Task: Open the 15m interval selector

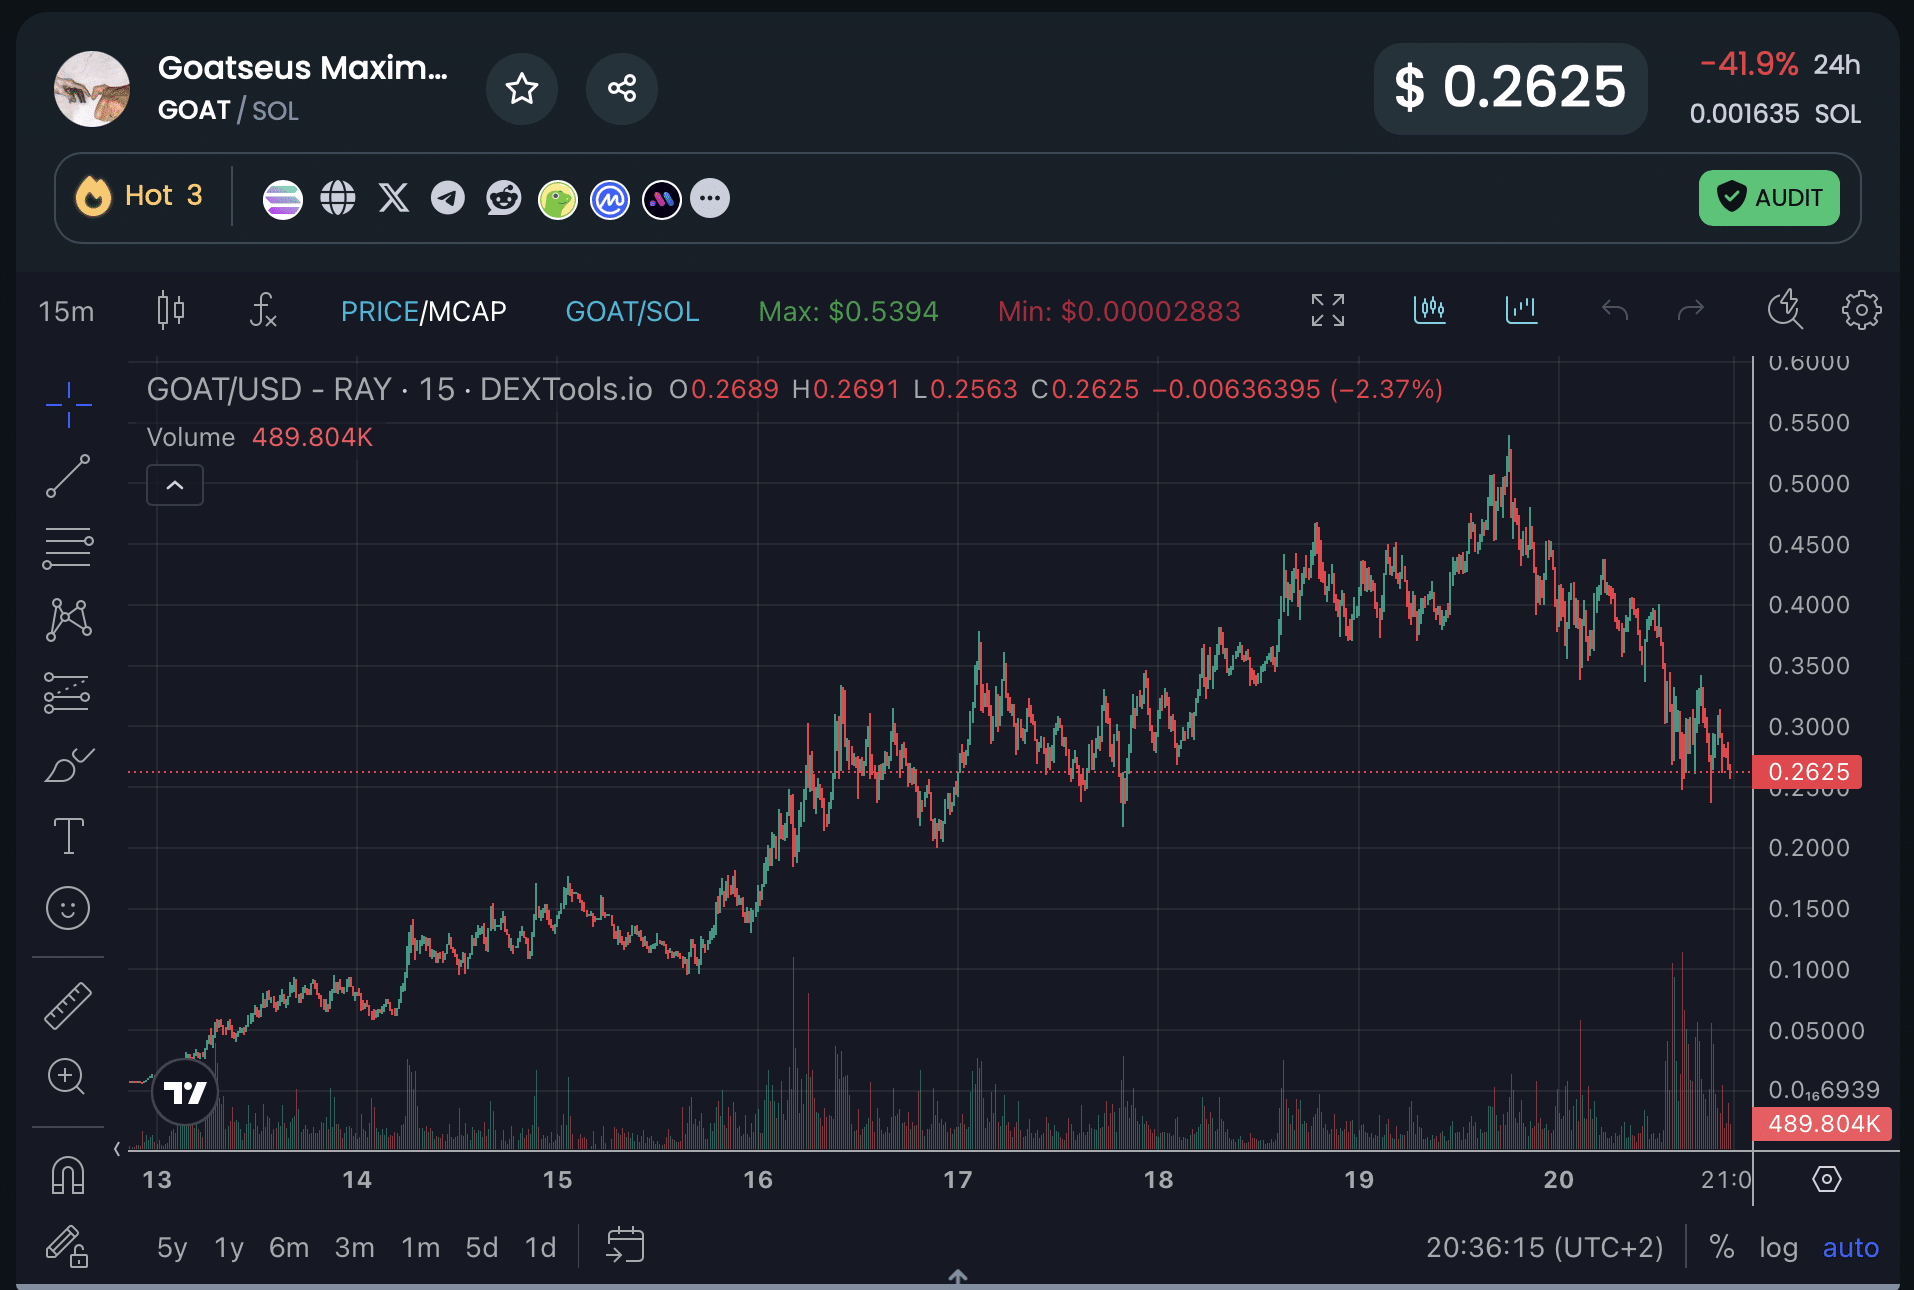Action: tap(66, 311)
